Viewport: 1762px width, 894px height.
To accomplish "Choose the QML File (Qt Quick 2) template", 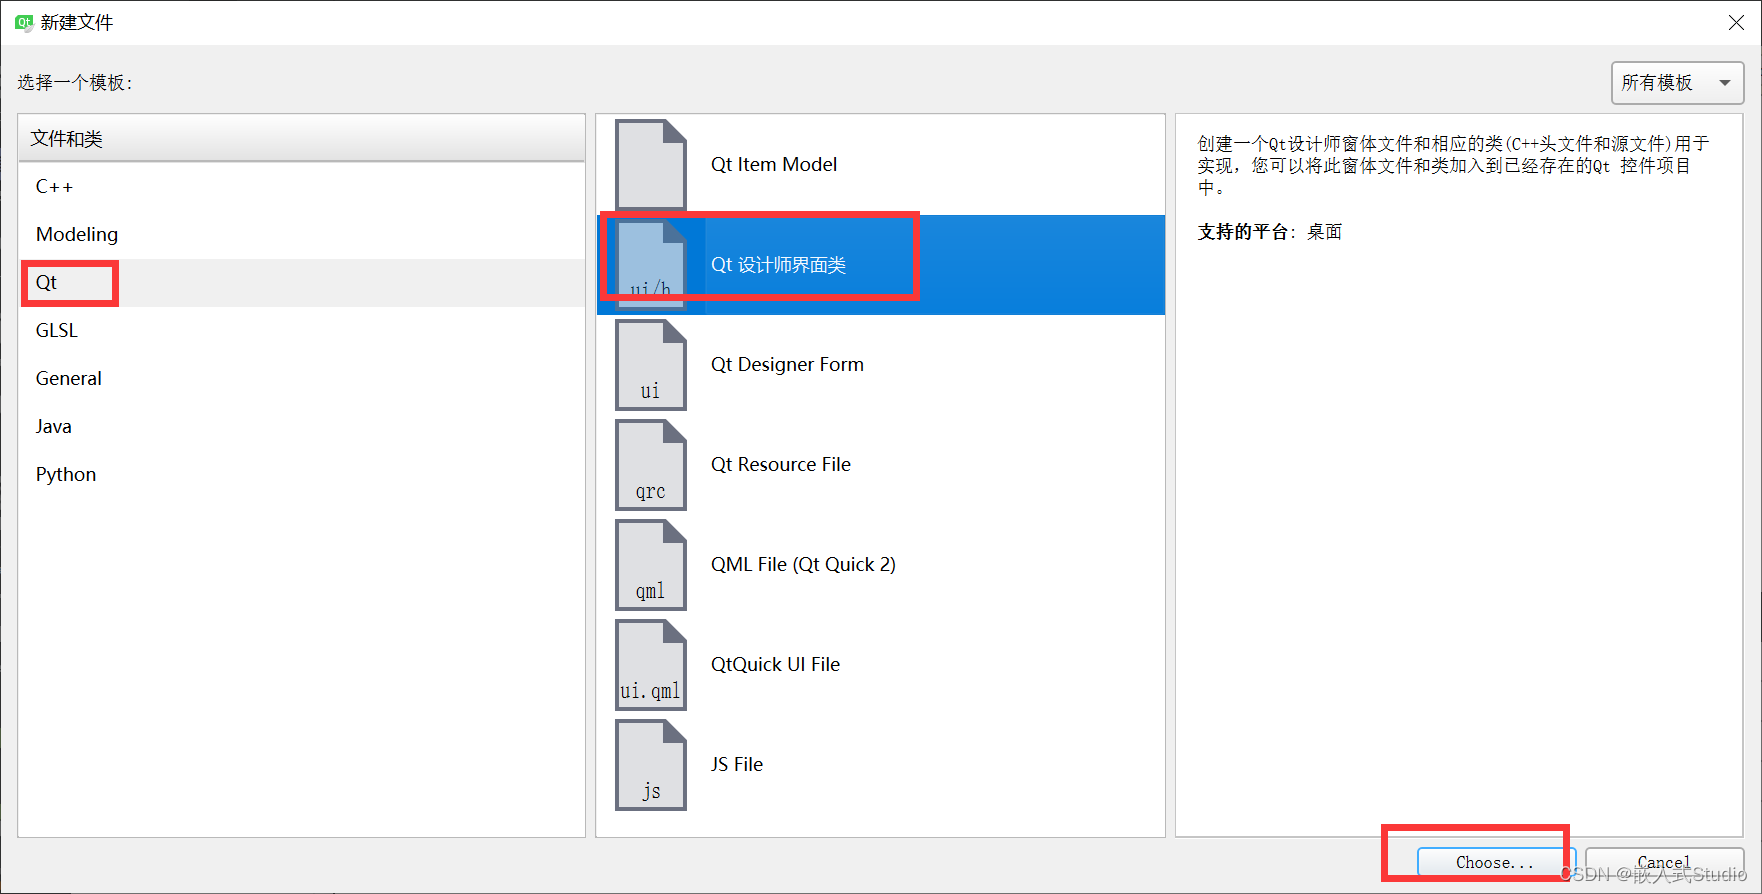I will click(881, 565).
